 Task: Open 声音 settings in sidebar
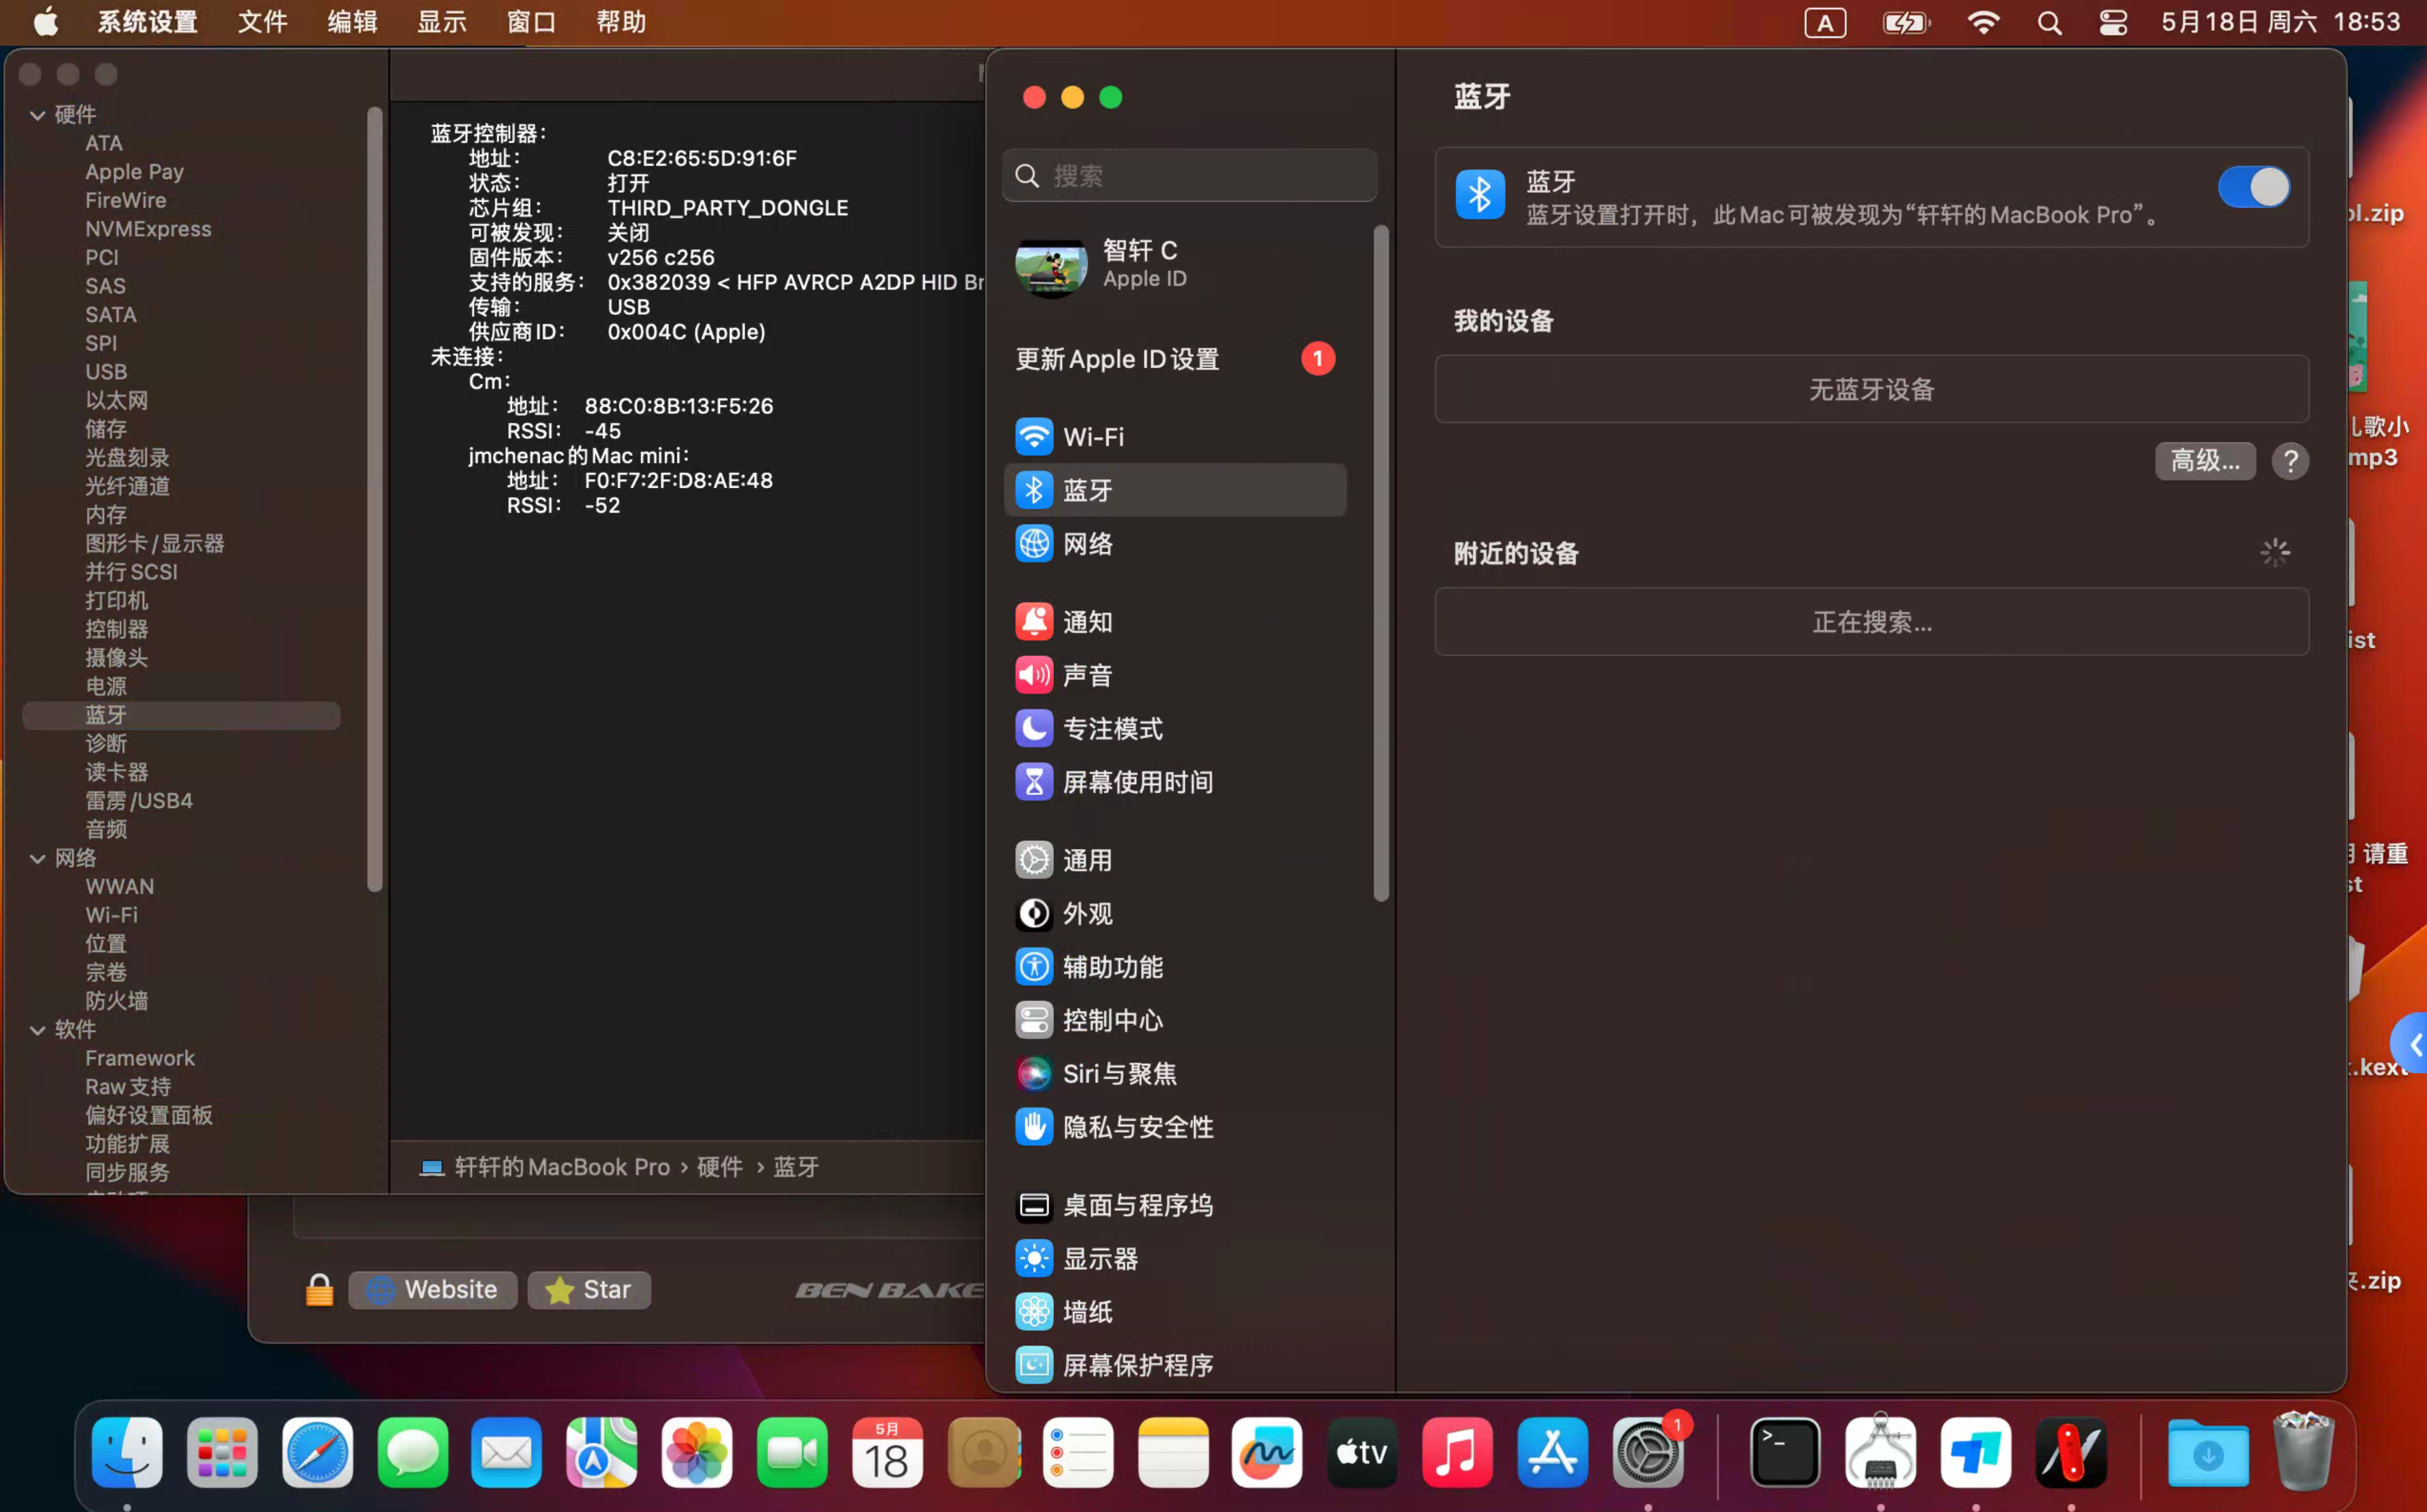tap(1087, 675)
